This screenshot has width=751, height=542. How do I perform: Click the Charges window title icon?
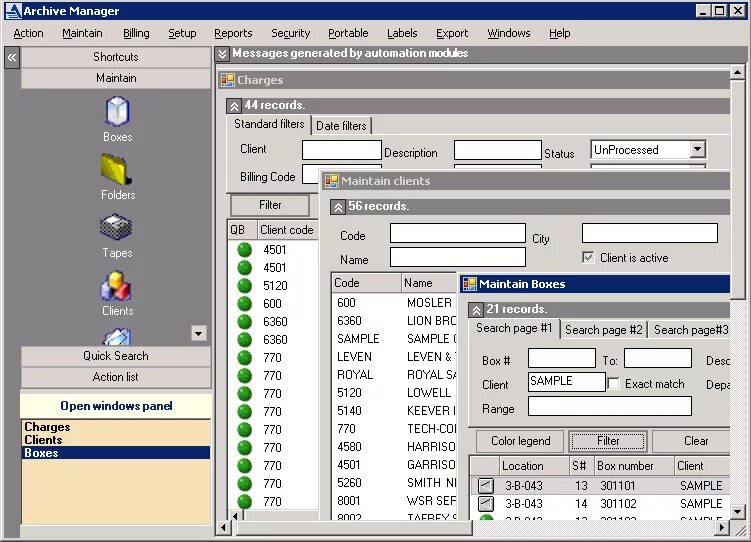[x=228, y=80]
